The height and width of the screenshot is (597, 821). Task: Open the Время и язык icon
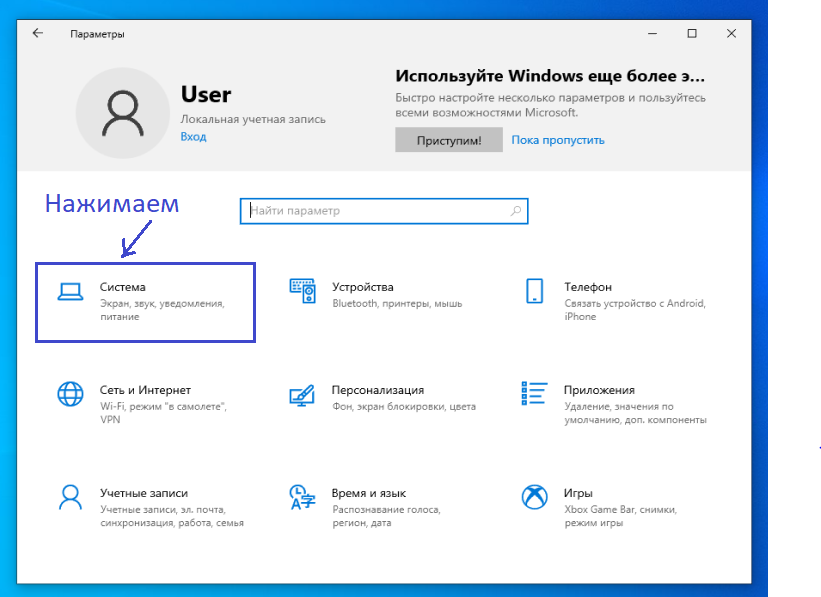302,498
